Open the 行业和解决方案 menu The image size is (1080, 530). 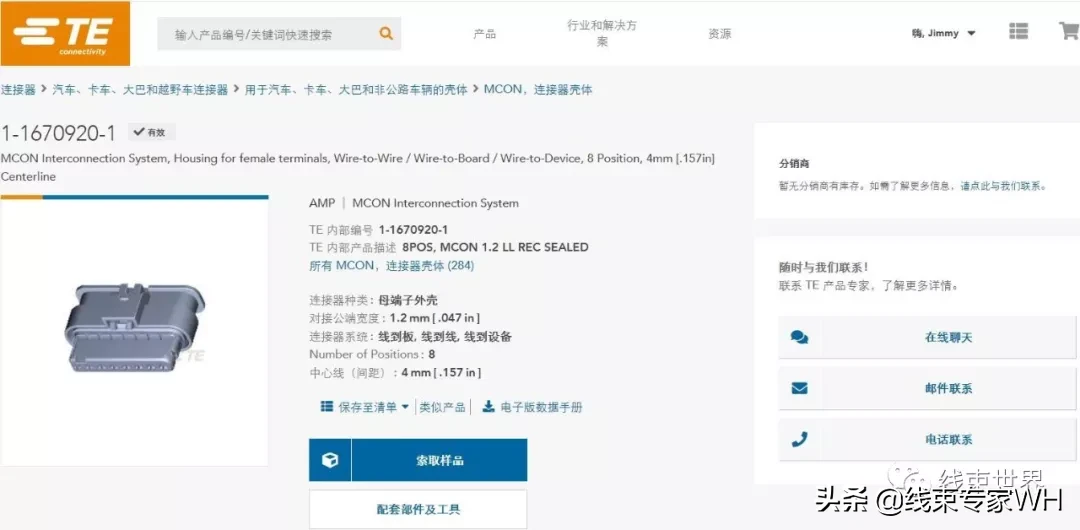[x=602, y=33]
